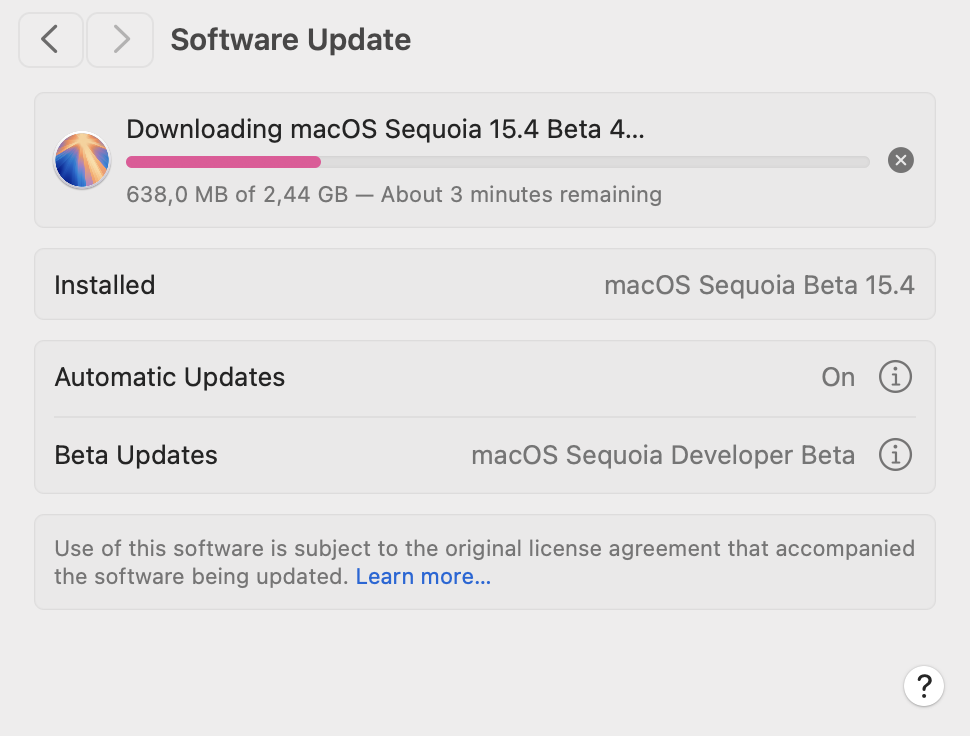This screenshot has height=736, width=970.
Task: Click the Automatic Updates "On" status
Action: pos(838,377)
